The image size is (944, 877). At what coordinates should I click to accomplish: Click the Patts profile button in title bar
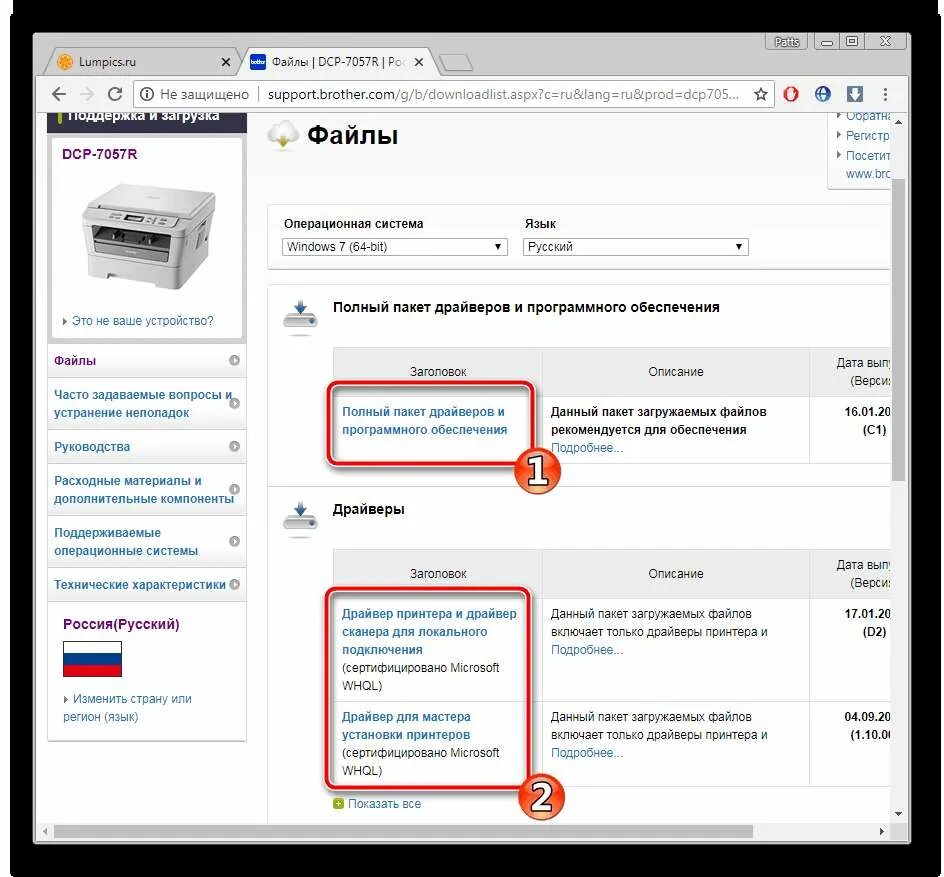(786, 42)
